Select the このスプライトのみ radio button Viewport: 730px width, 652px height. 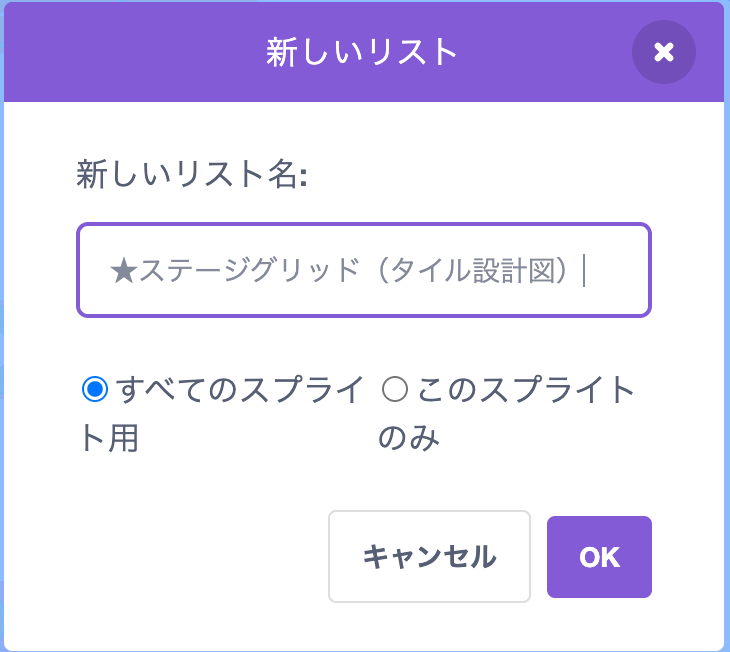point(395,390)
